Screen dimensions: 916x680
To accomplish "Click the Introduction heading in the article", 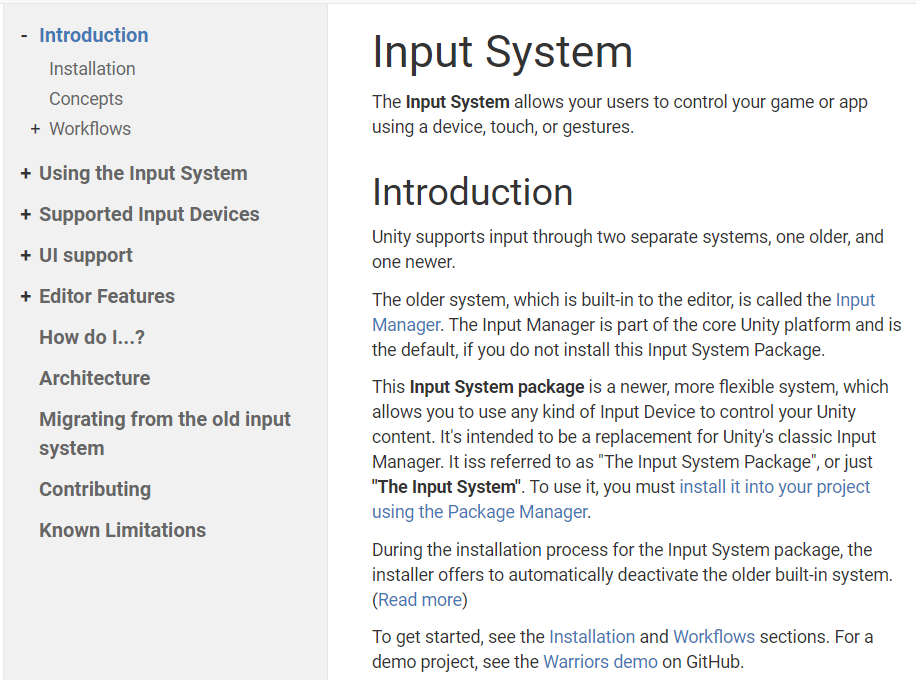I will point(473,192).
